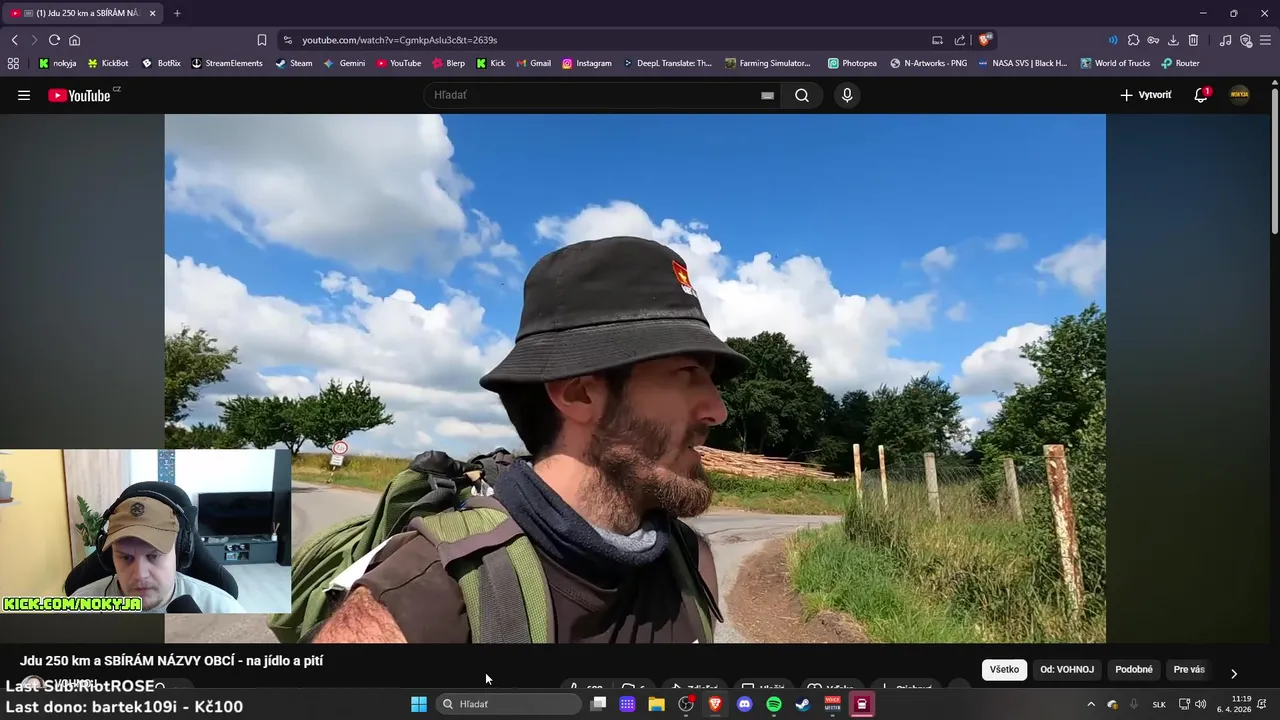Select the Všetko filter chip
1280x720 pixels.
(x=1004, y=669)
